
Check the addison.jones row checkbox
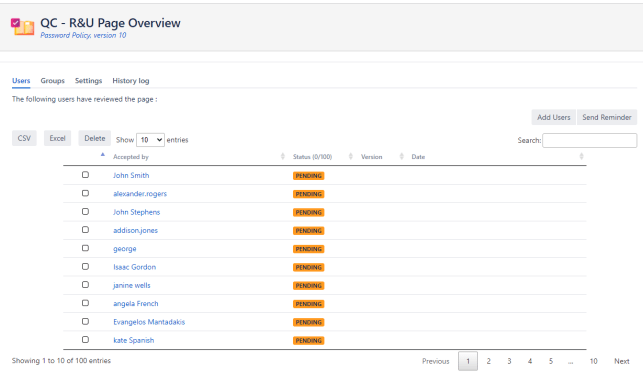(85, 230)
